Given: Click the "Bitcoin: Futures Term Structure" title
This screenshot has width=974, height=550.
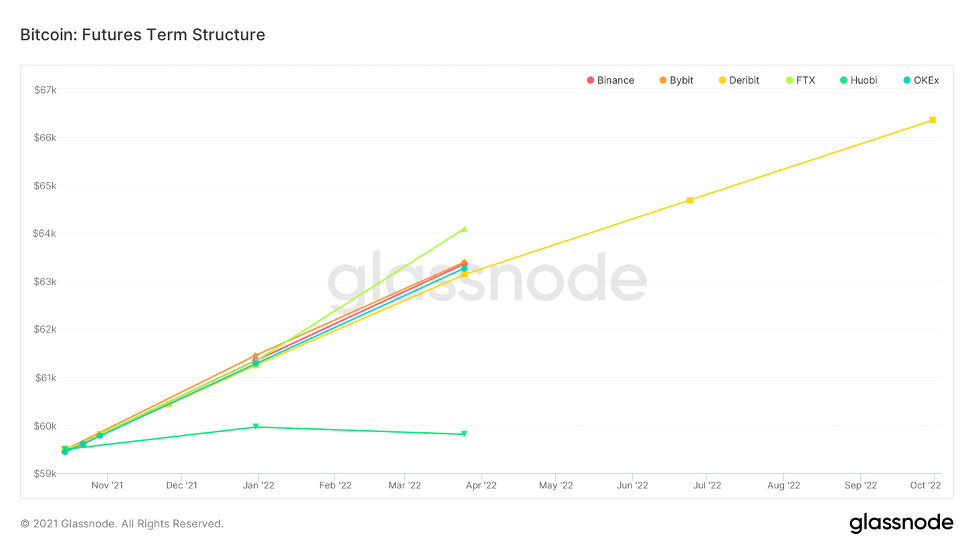Looking at the screenshot, I should [x=143, y=35].
